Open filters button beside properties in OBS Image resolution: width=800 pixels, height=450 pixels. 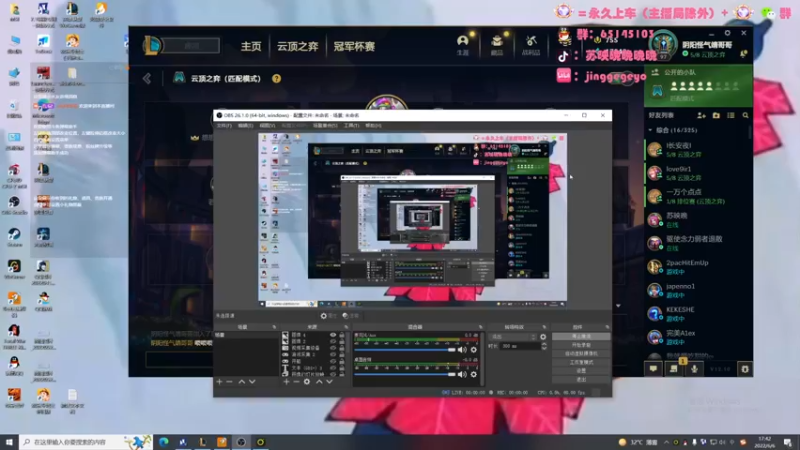351,316
